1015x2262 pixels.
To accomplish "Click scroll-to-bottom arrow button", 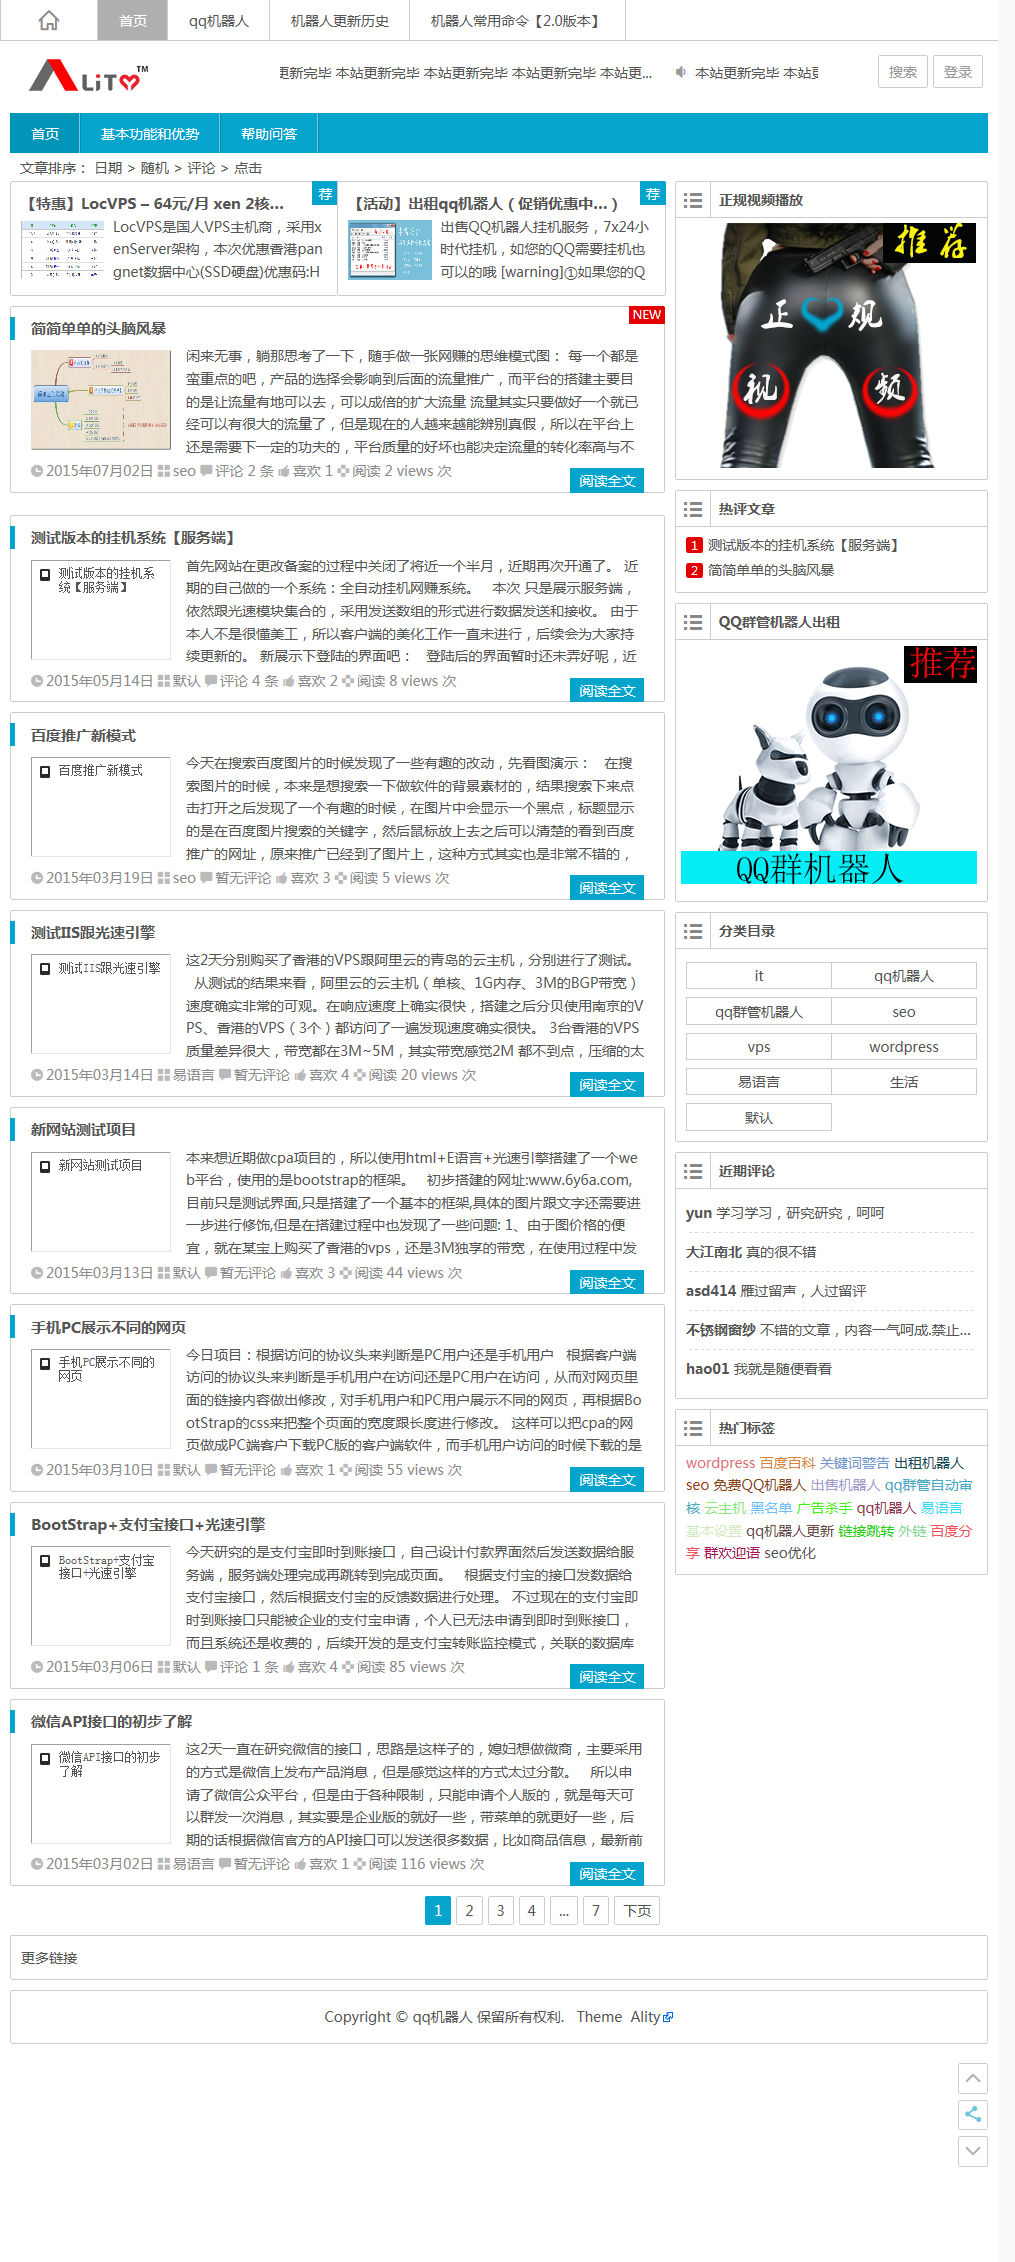I will coord(973,2151).
